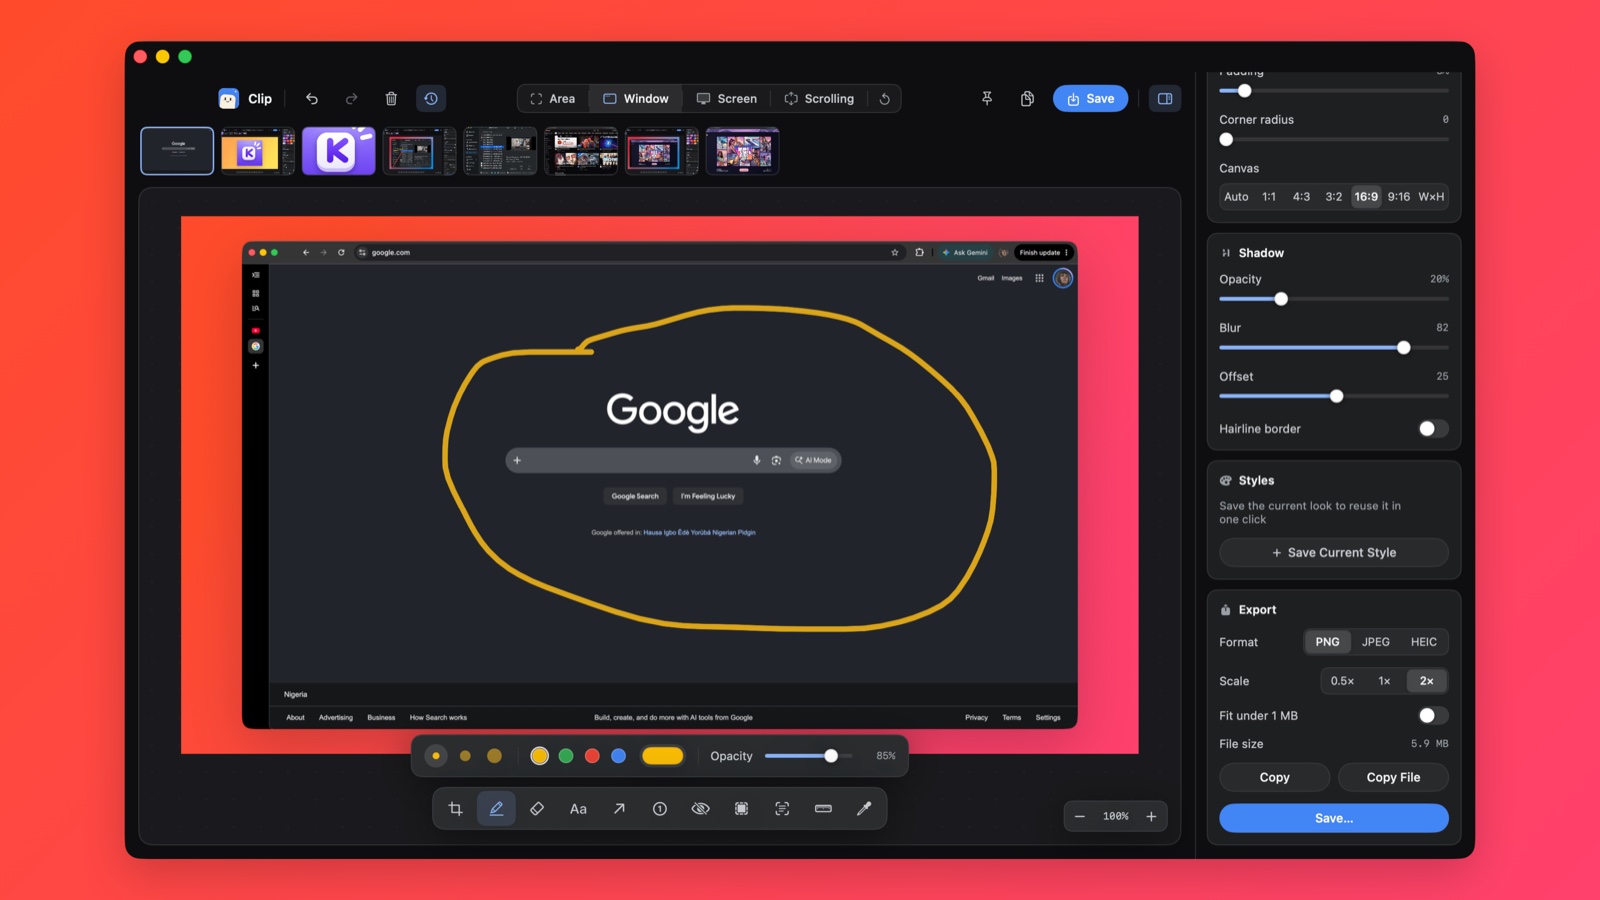
Task: Click Save Current Style button
Action: point(1334,553)
